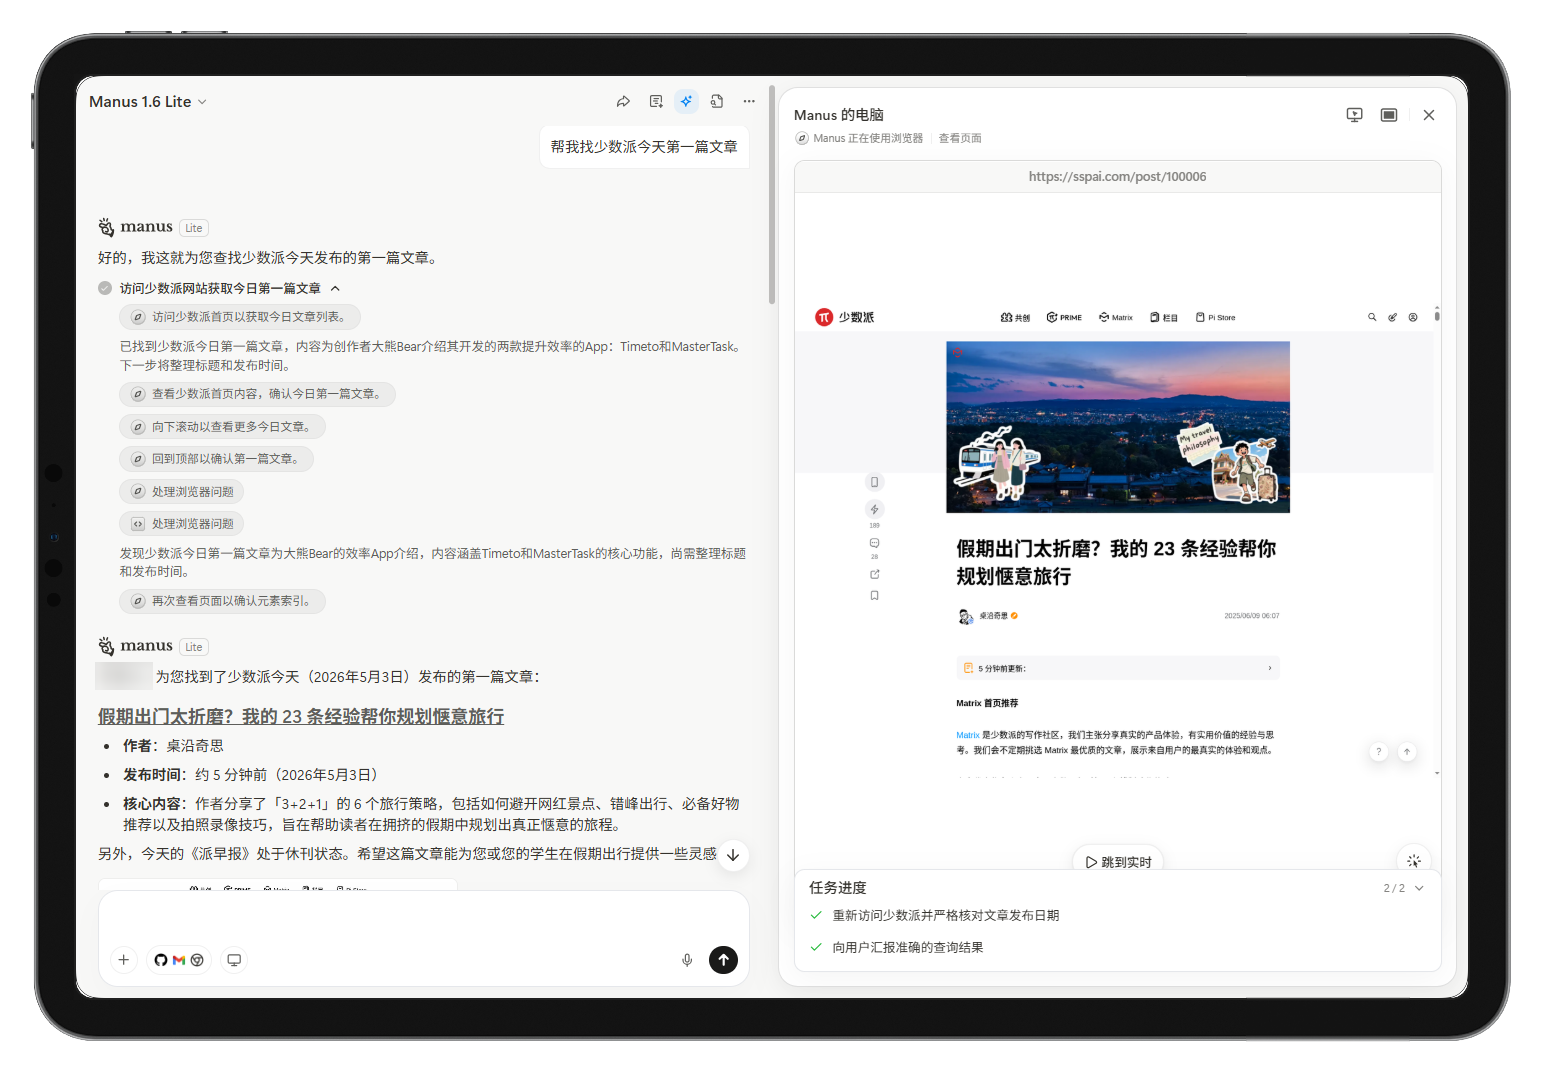This screenshot has width=1544, height=1074.
Task: Click the external share icon in article sidebar
Action: 874,574
